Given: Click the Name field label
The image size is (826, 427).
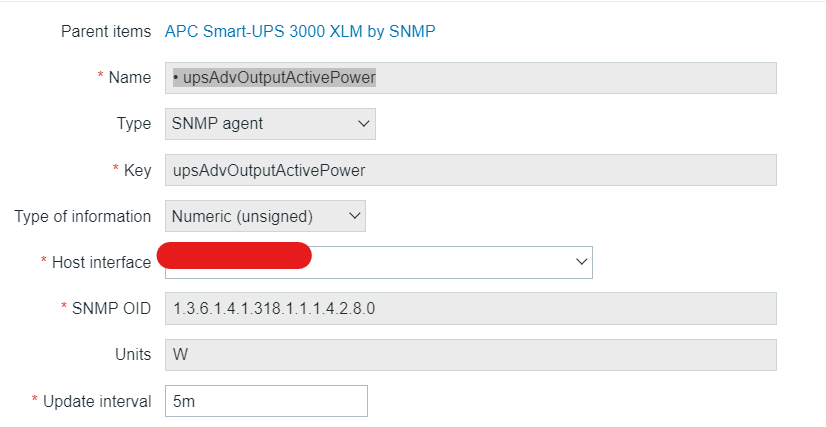Looking at the screenshot, I should pyautogui.click(x=130, y=78).
